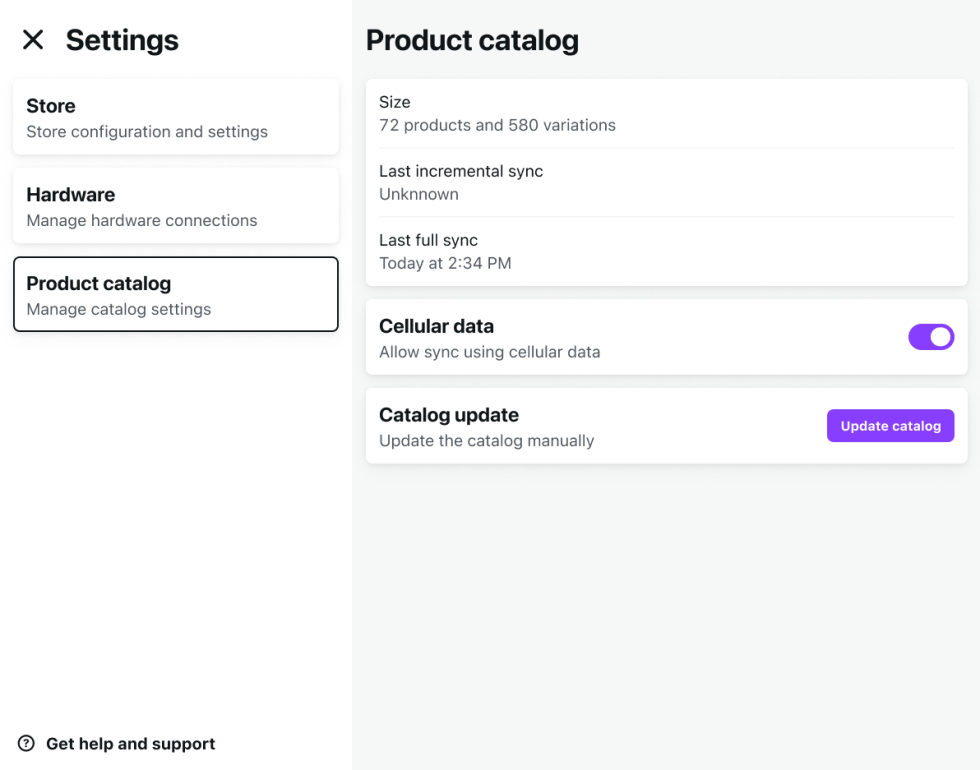
Task: Click the Product catalog page heading
Action: [472, 41]
